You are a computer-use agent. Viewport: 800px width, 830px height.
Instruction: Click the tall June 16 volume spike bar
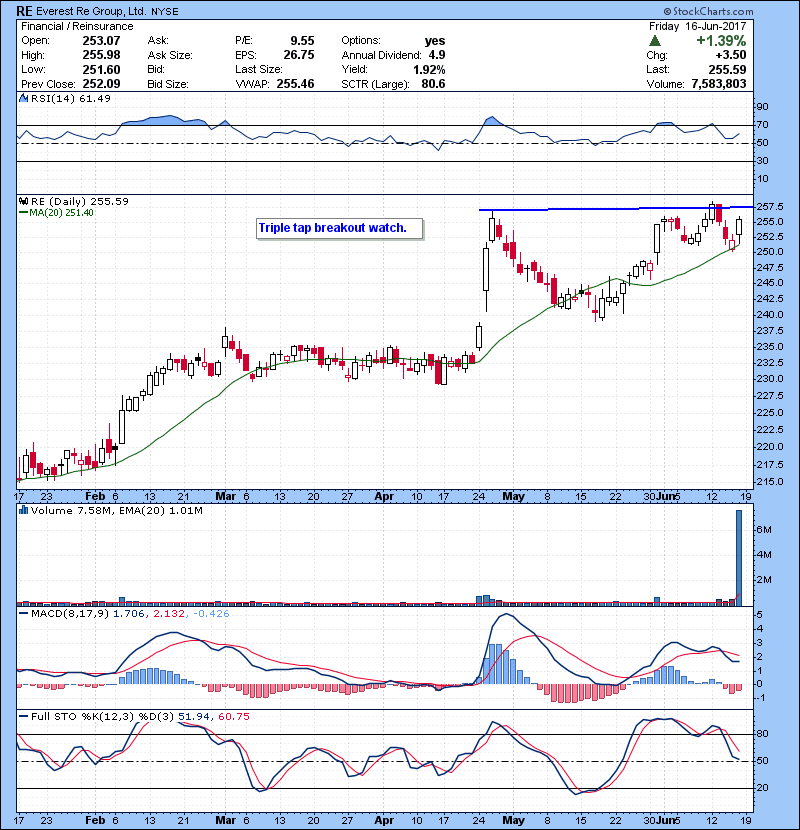739,557
